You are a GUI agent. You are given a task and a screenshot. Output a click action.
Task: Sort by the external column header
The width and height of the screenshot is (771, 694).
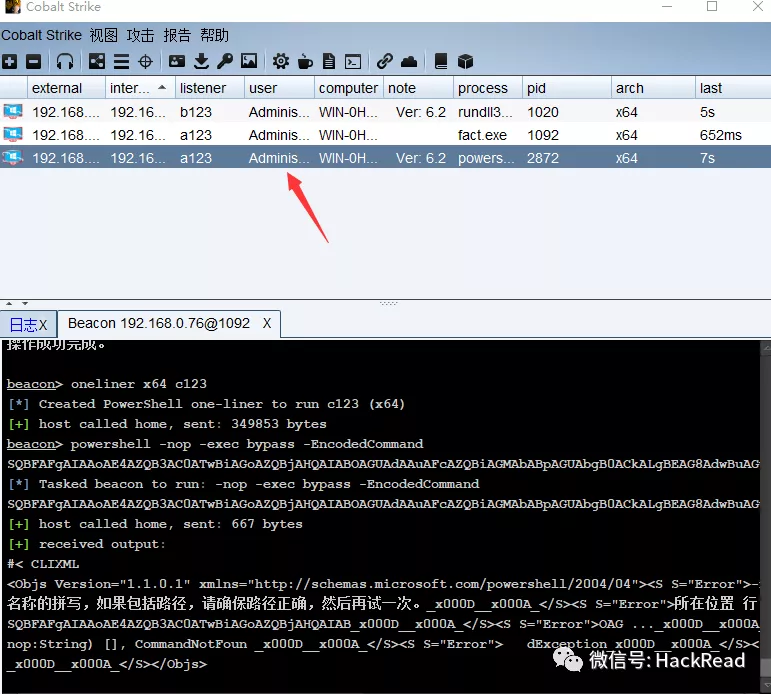[66, 88]
